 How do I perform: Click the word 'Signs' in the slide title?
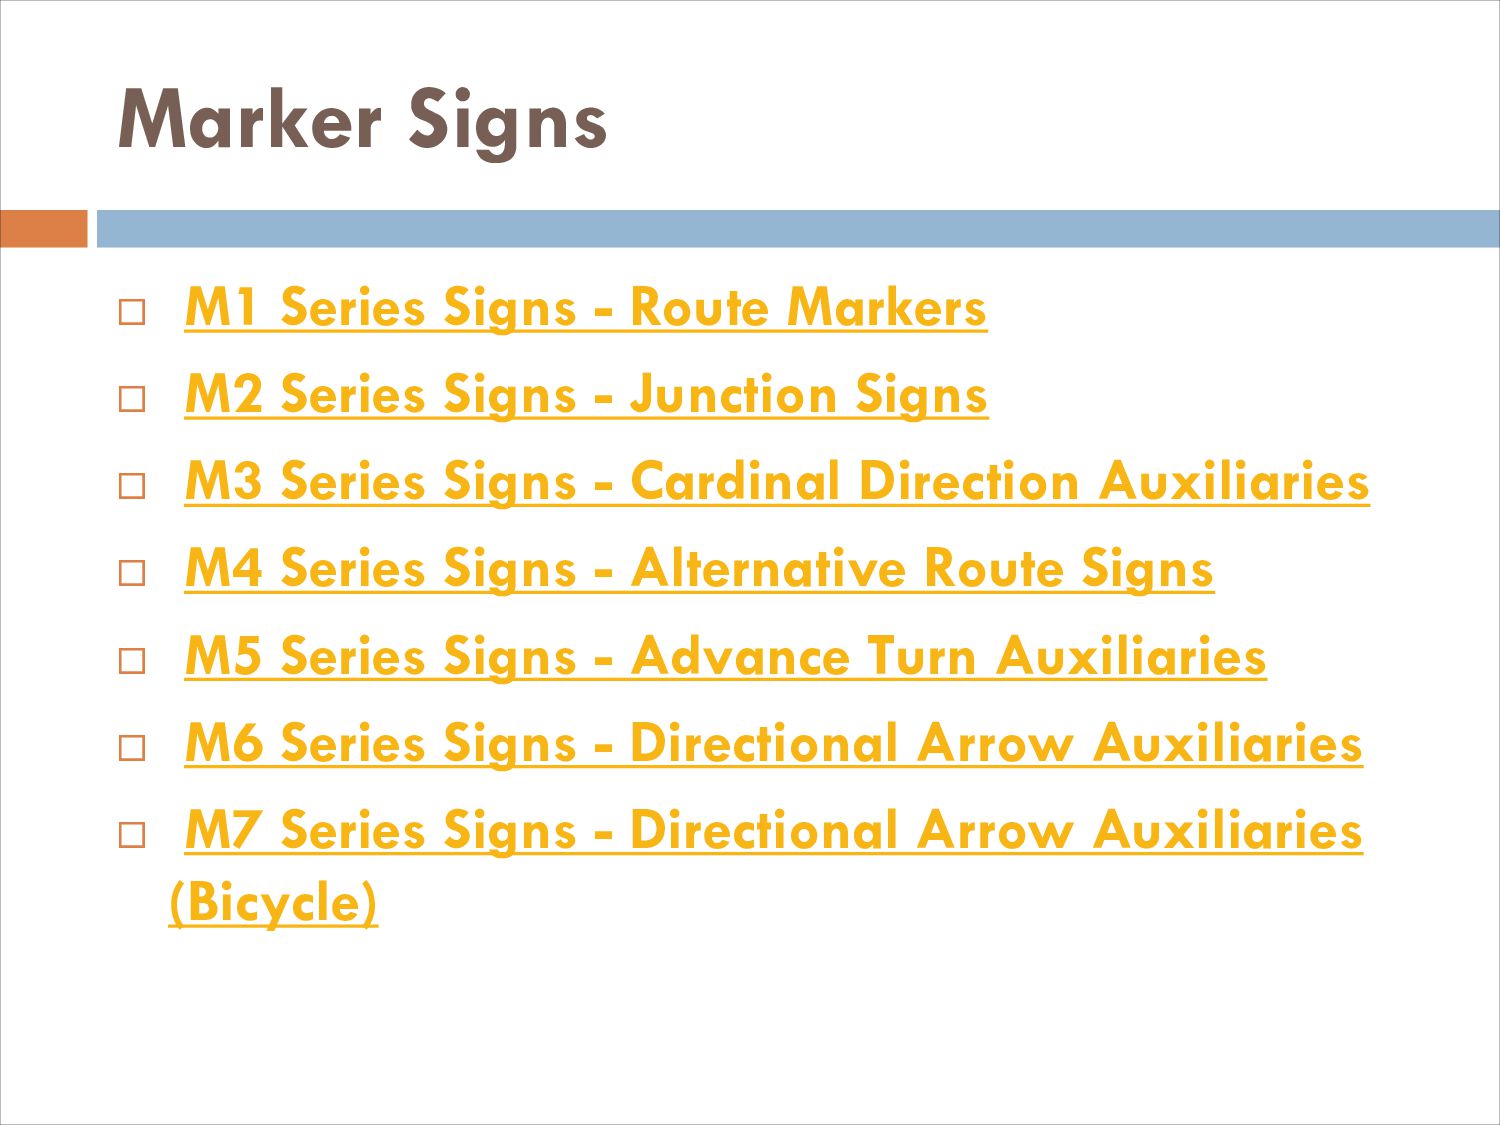coord(507,122)
